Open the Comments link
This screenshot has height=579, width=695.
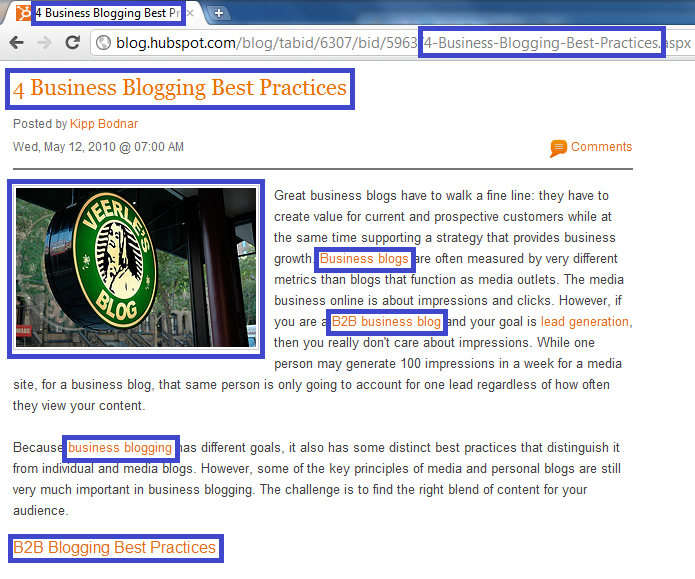(x=601, y=147)
